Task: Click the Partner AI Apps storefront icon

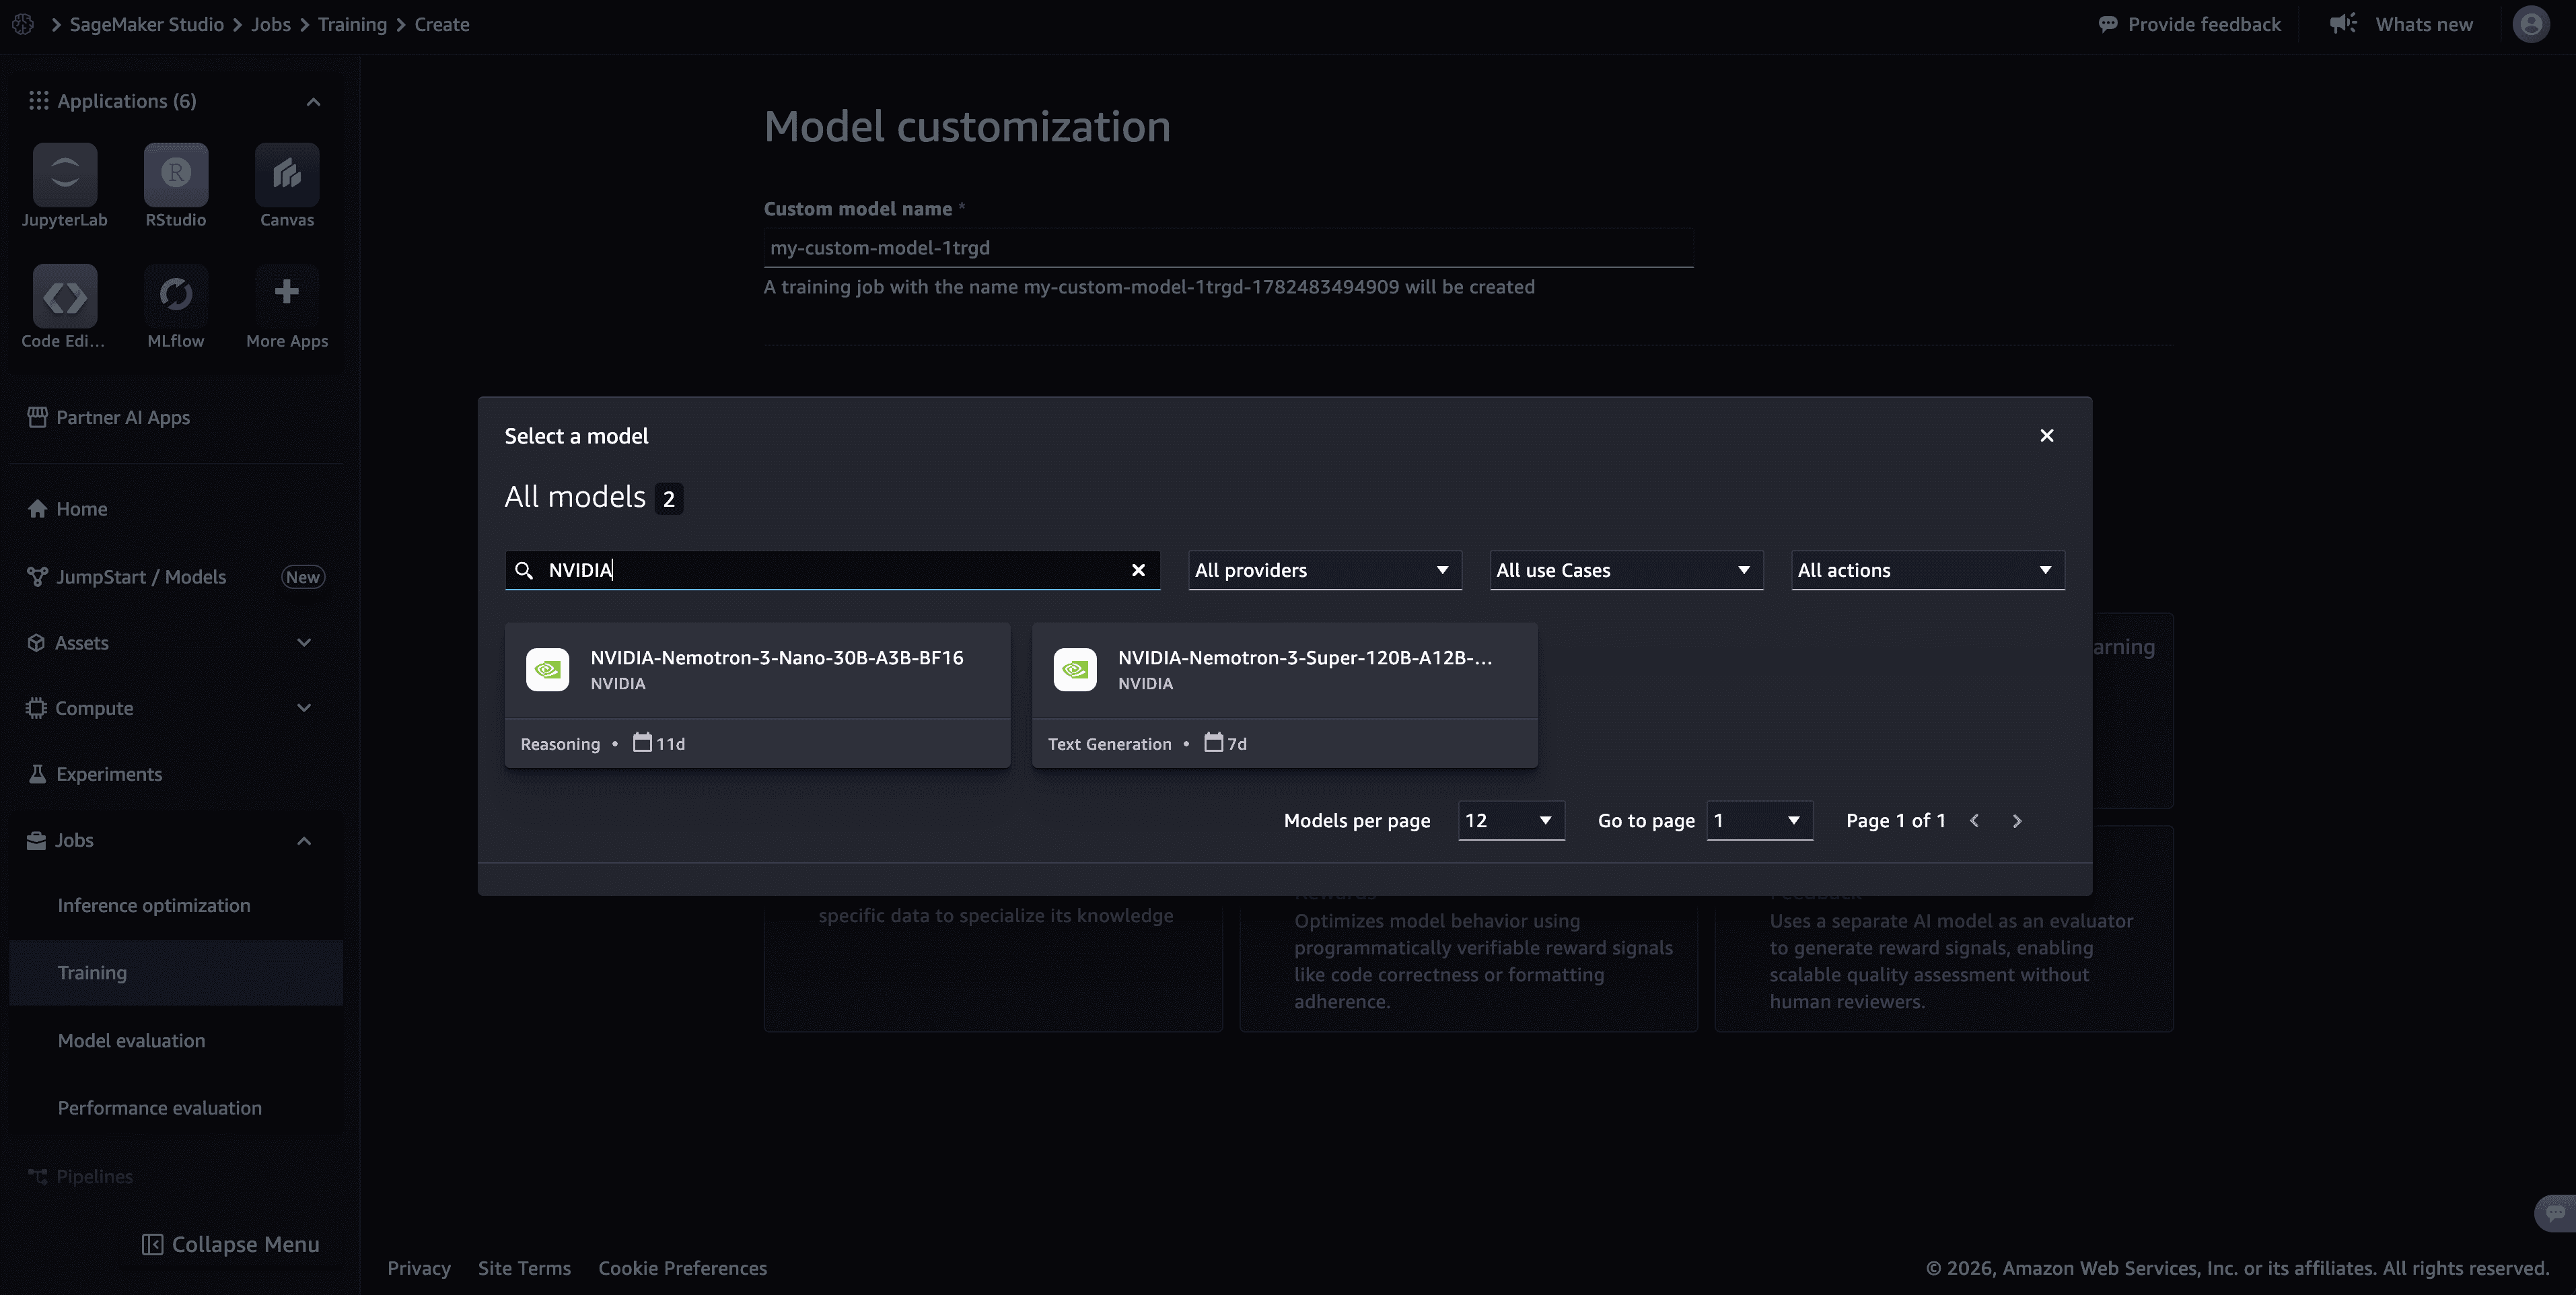Action: 37,417
